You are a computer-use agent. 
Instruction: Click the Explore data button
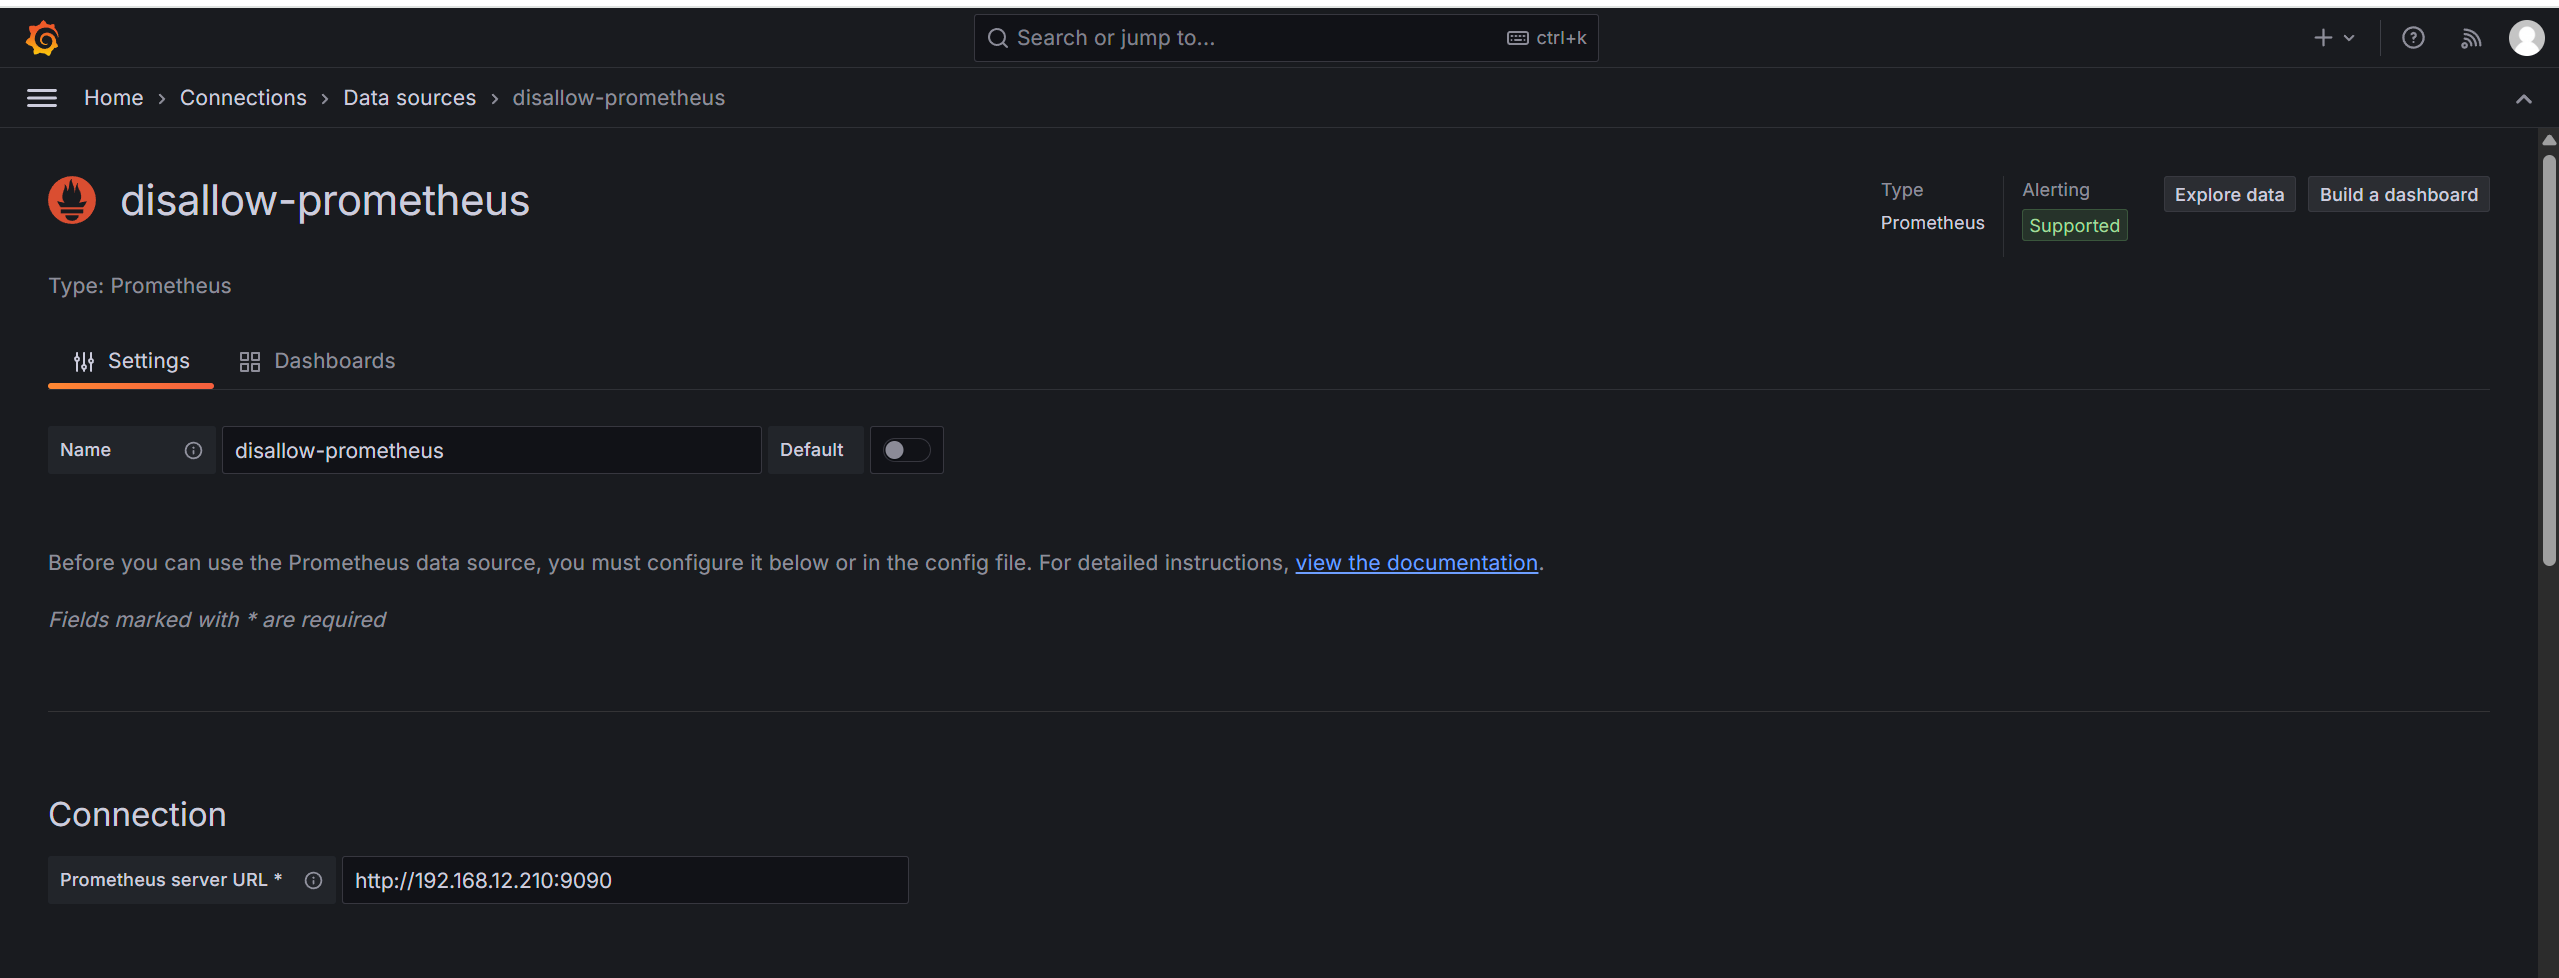(x=2229, y=195)
